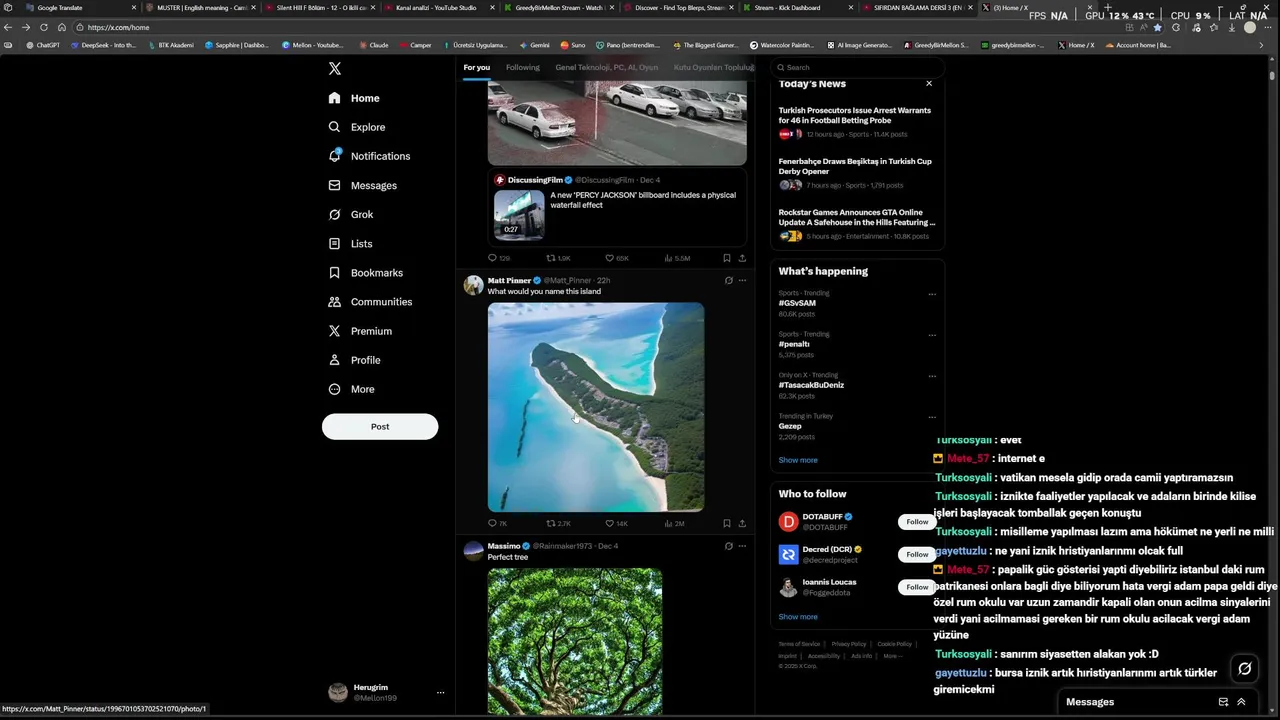Open Matt Pinner's profile avatar
Screen dimensions: 1280x720
point(473,285)
